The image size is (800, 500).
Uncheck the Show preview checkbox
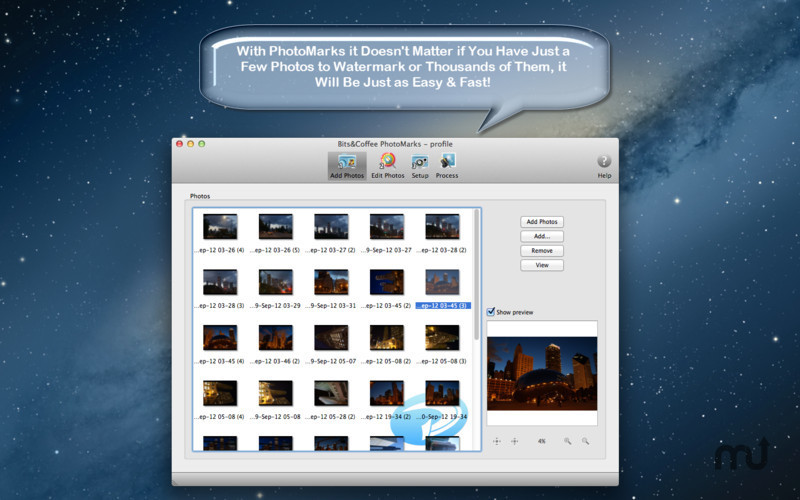pos(491,311)
